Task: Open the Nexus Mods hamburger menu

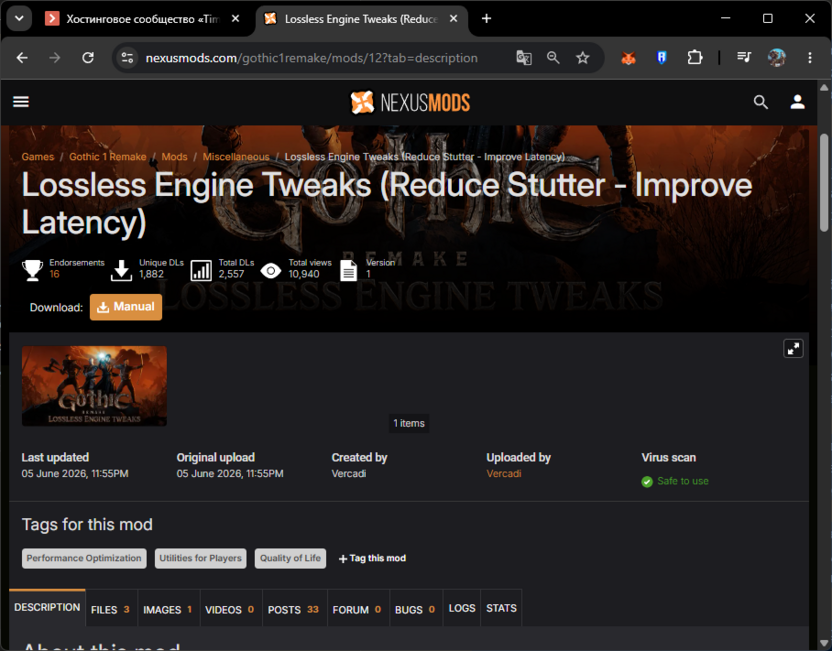Action: (21, 101)
